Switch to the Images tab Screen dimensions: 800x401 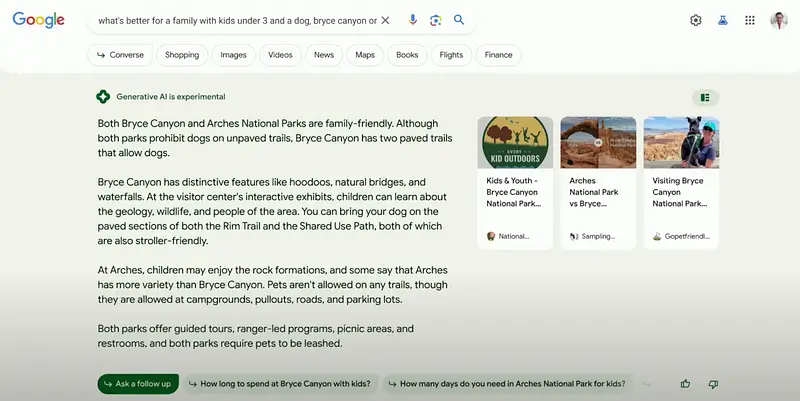pos(233,55)
